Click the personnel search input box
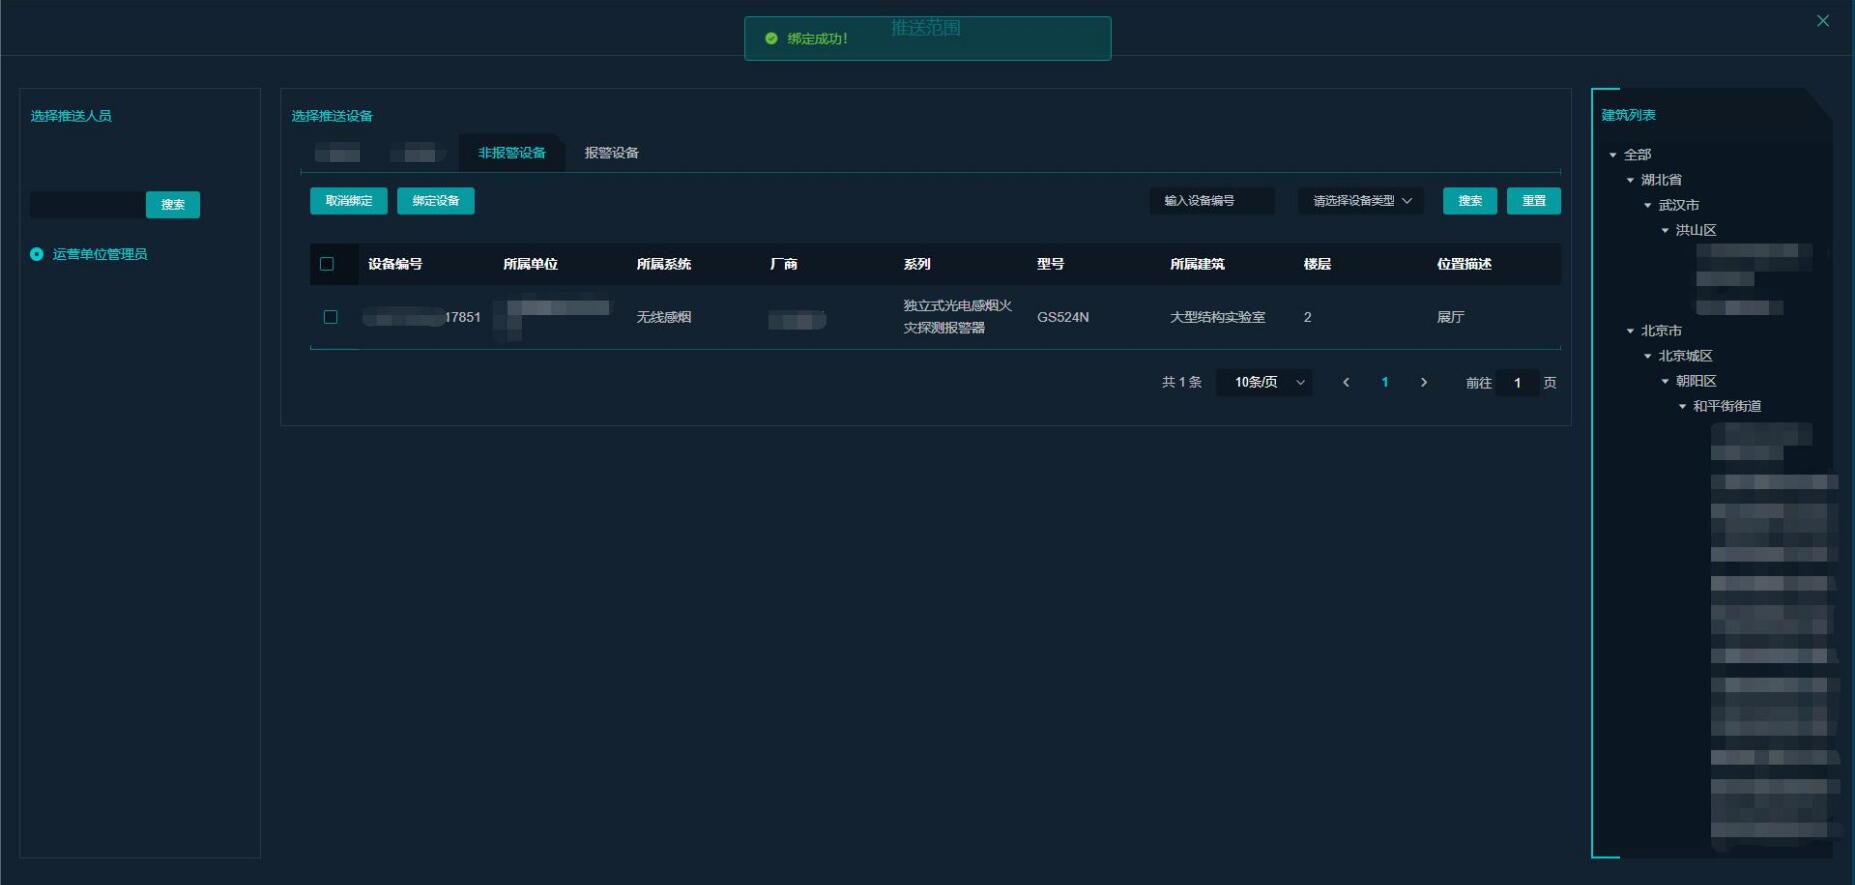This screenshot has width=1855, height=885. point(87,205)
